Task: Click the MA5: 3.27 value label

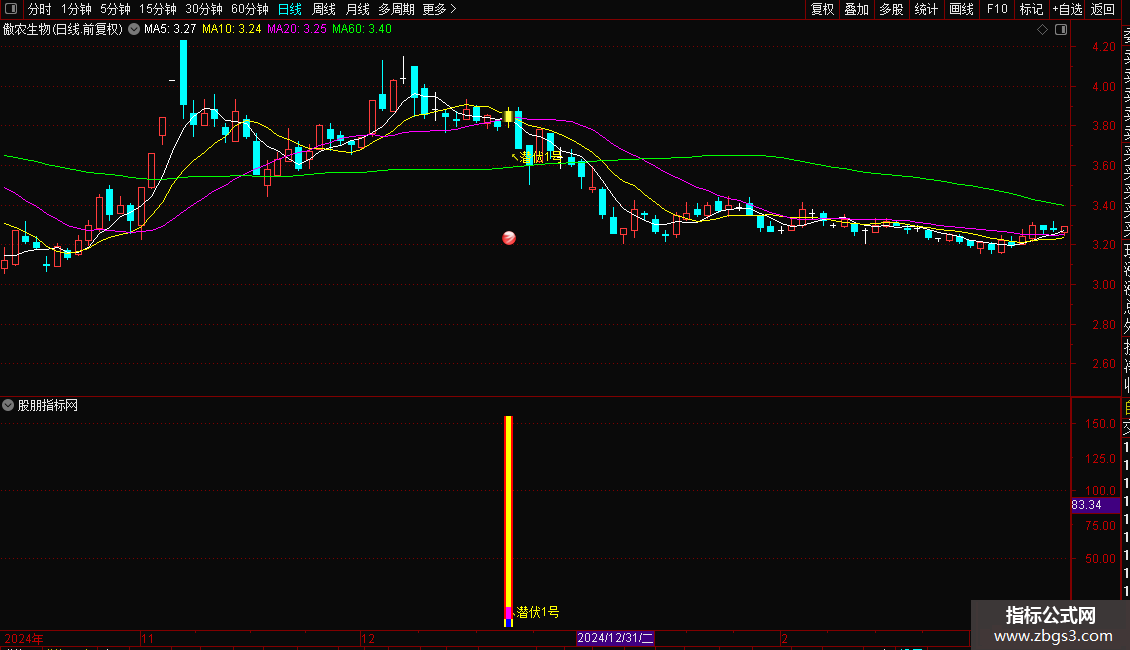Action: (x=170, y=29)
